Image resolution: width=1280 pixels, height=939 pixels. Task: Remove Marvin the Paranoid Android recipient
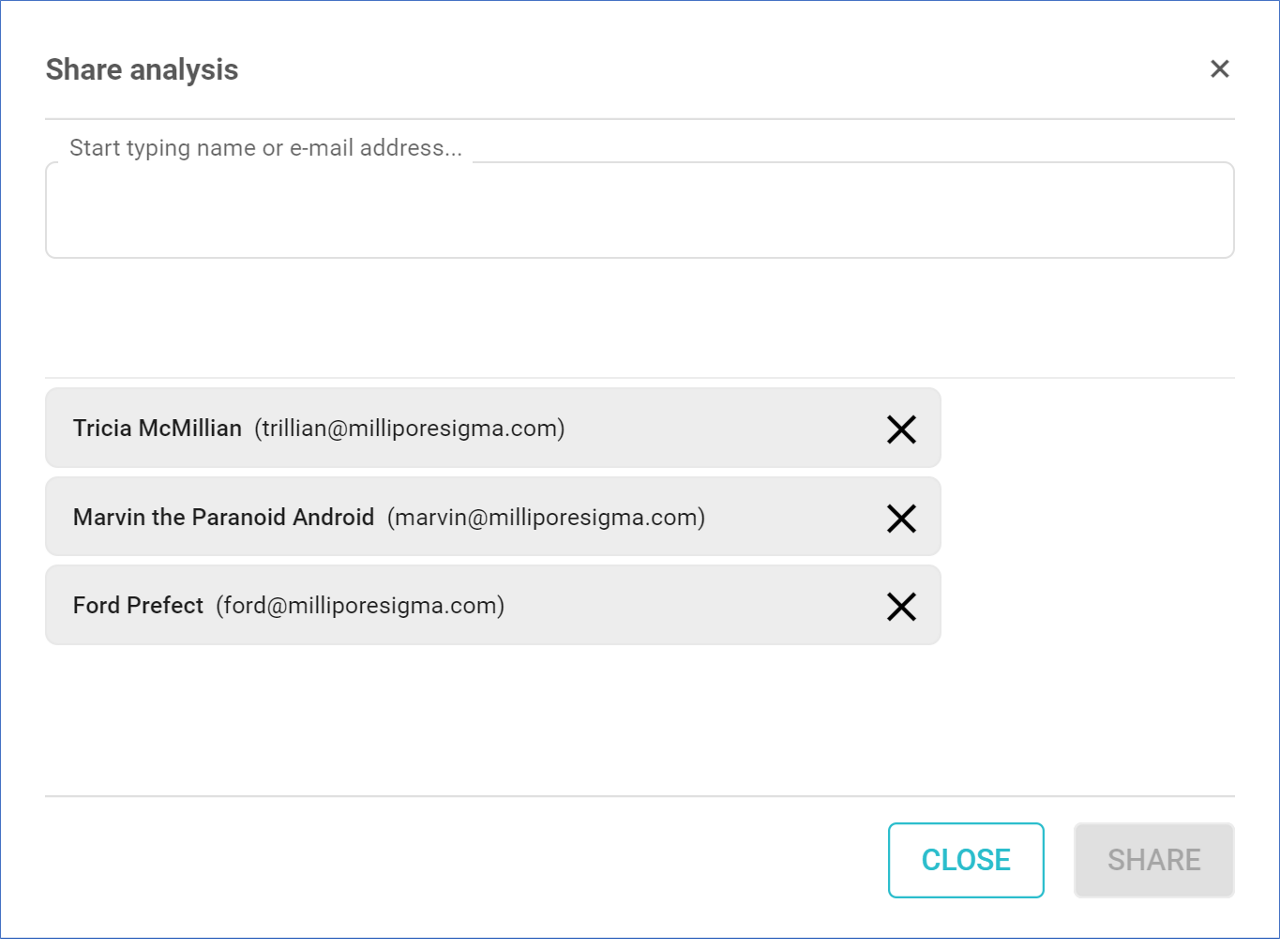pyautogui.click(x=901, y=518)
